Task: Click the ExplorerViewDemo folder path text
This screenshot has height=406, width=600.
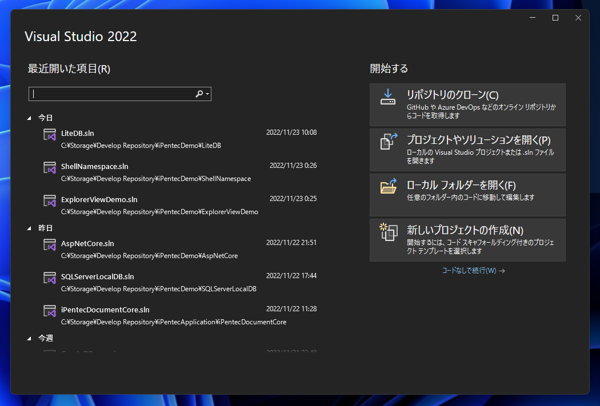Action: click(160, 212)
